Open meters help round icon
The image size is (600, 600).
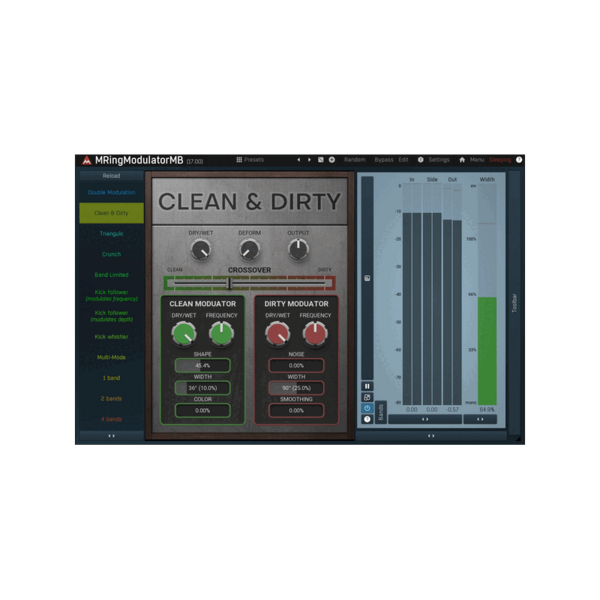(x=367, y=419)
